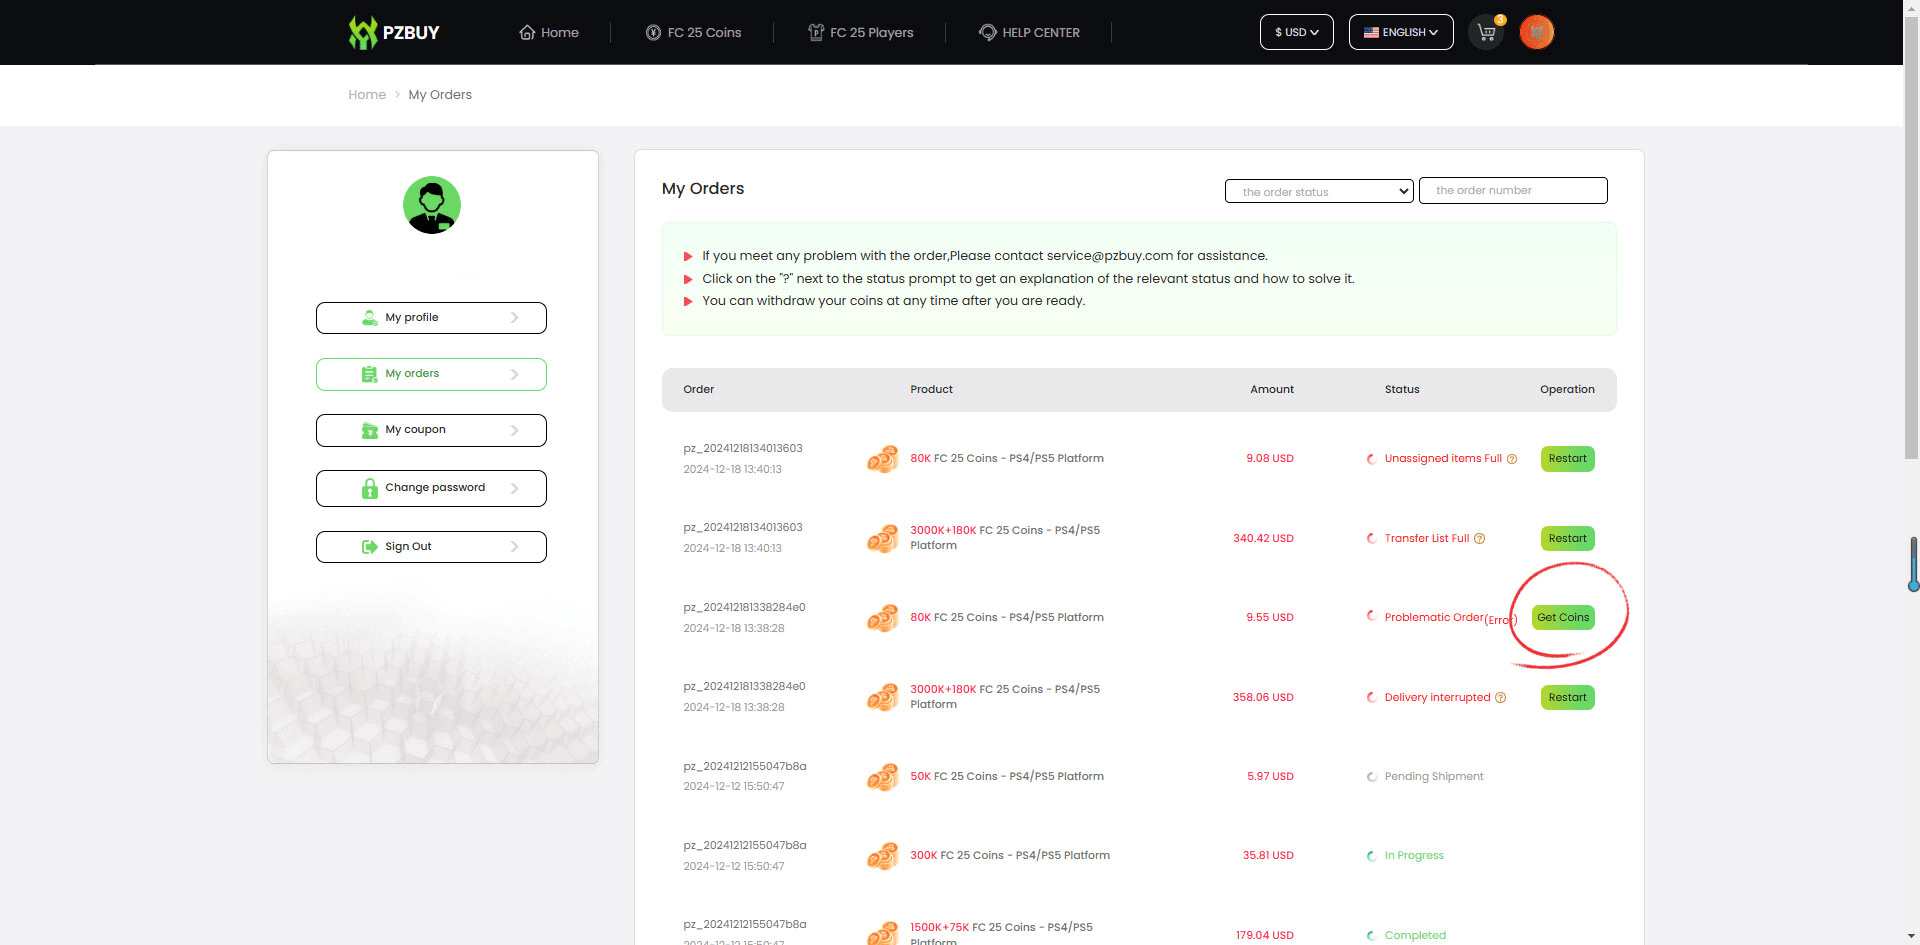Click the My orders clipboard icon

click(370, 374)
